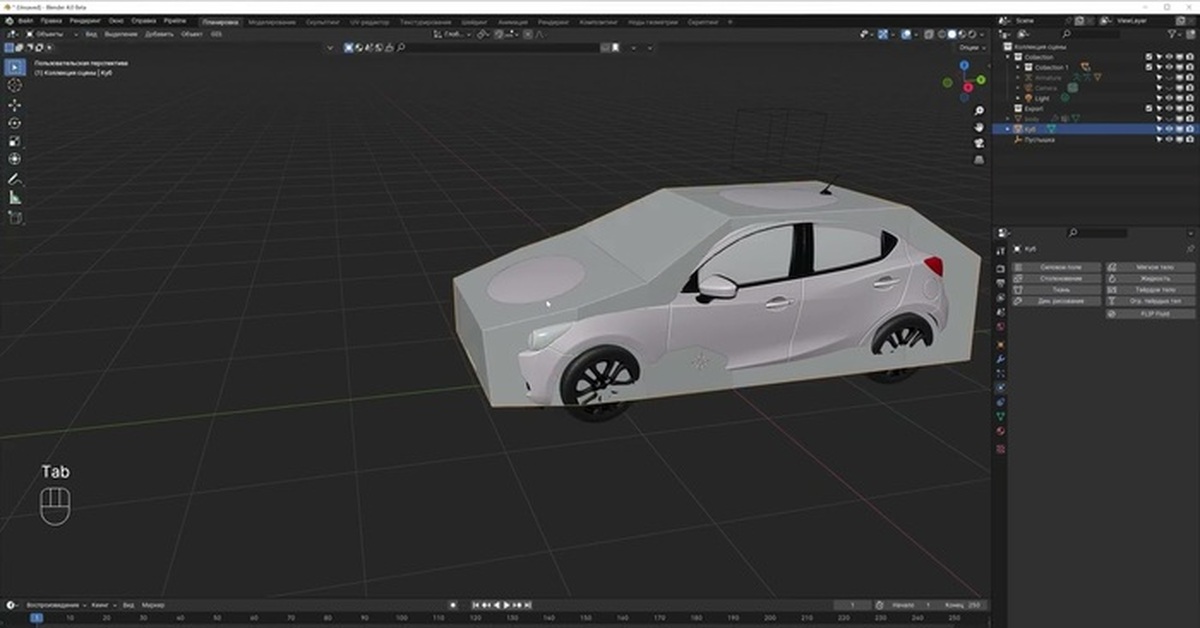1200x628 pixels.
Task: Choose the Measure tool
Action: coord(15,197)
